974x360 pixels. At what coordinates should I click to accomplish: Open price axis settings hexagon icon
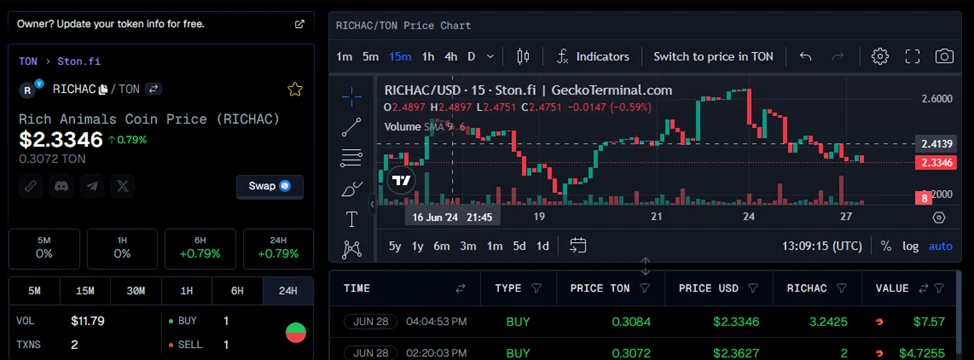click(x=939, y=217)
